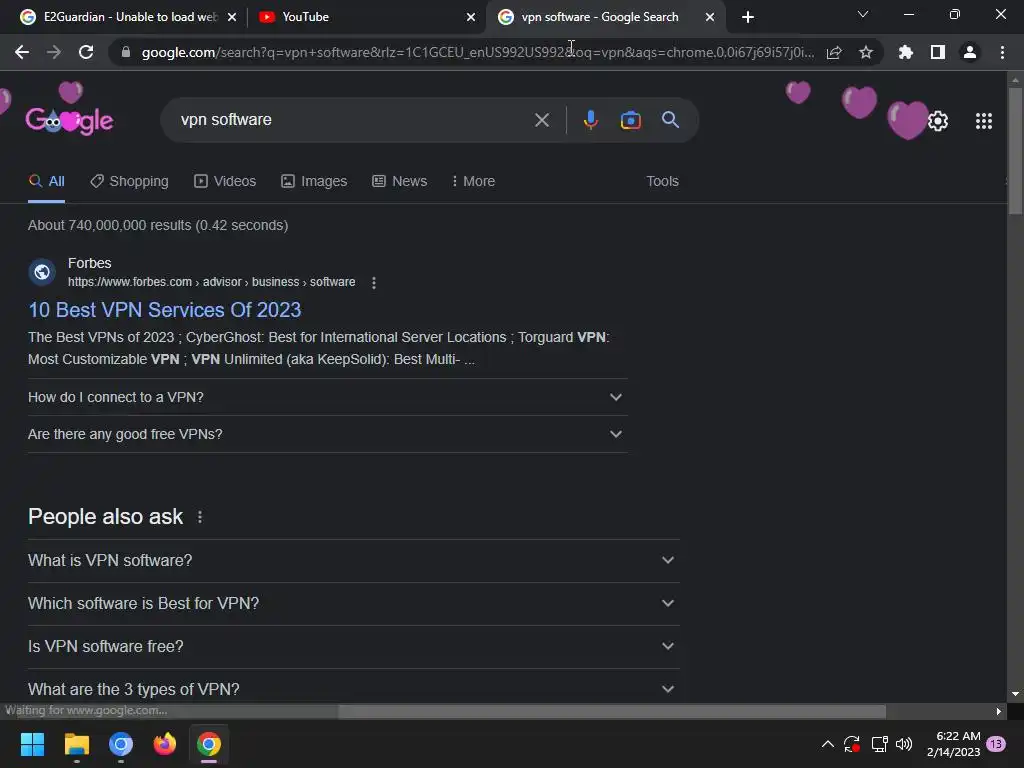Open Forbes result options menu
Viewport: 1024px width, 768px height.
(374, 283)
